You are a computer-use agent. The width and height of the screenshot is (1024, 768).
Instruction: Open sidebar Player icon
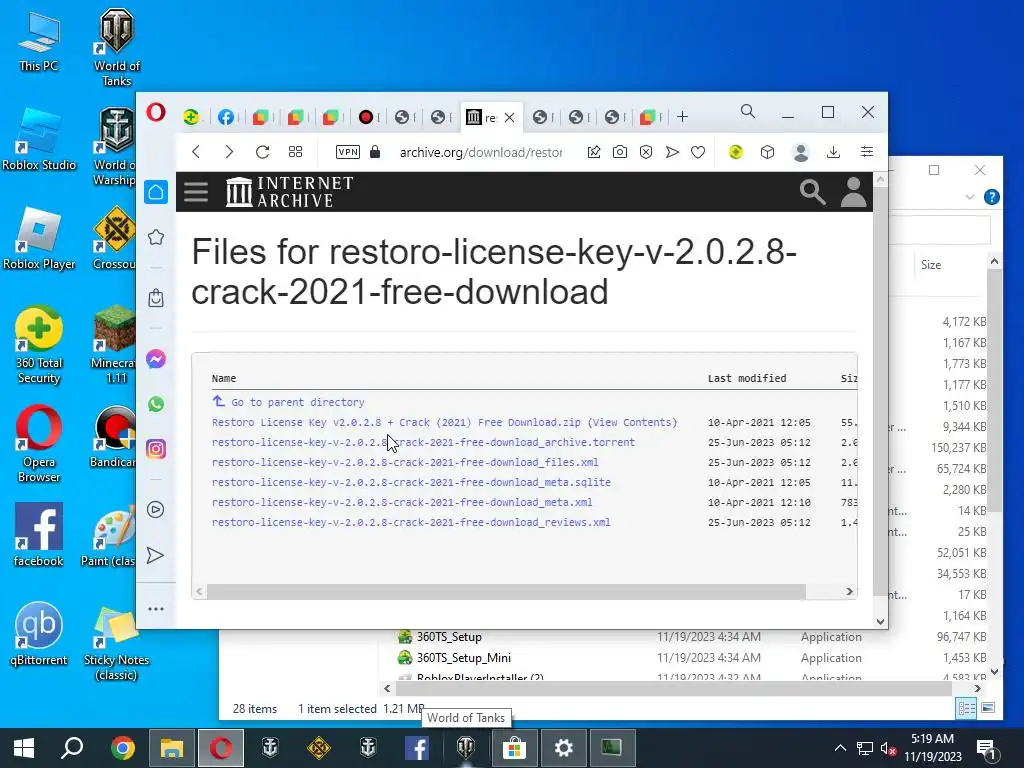tap(155, 509)
